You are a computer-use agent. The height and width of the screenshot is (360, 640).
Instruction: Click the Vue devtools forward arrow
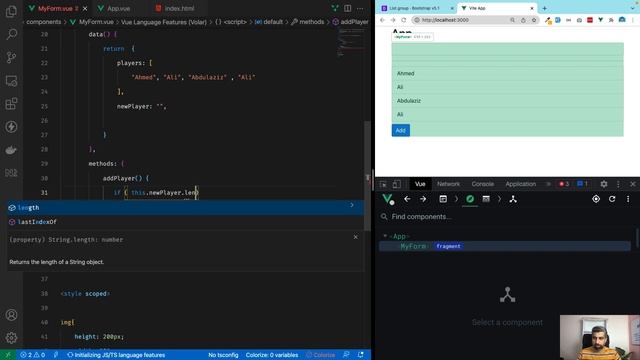(x=423, y=199)
